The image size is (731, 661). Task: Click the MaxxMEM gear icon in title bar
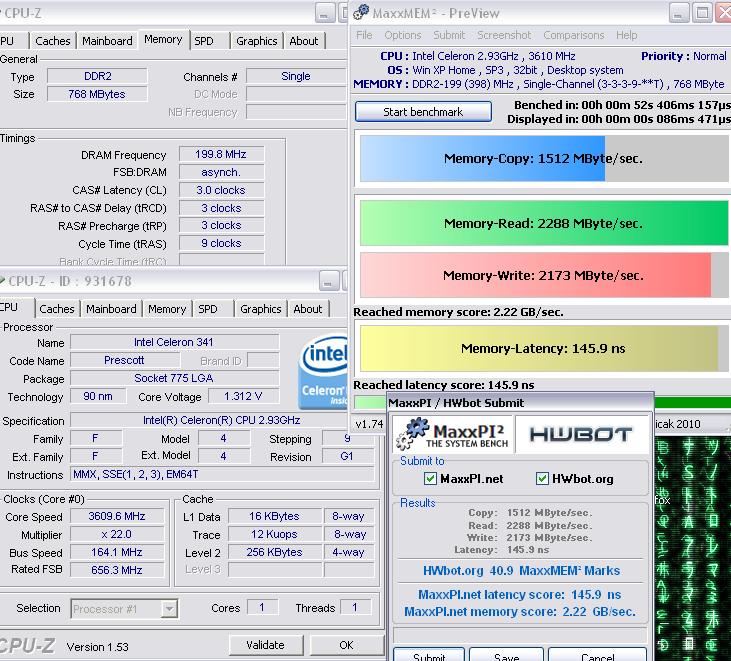click(360, 13)
